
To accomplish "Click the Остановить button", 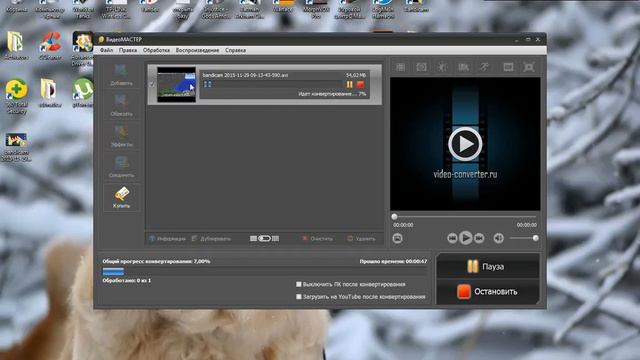I will click(488, 291).
